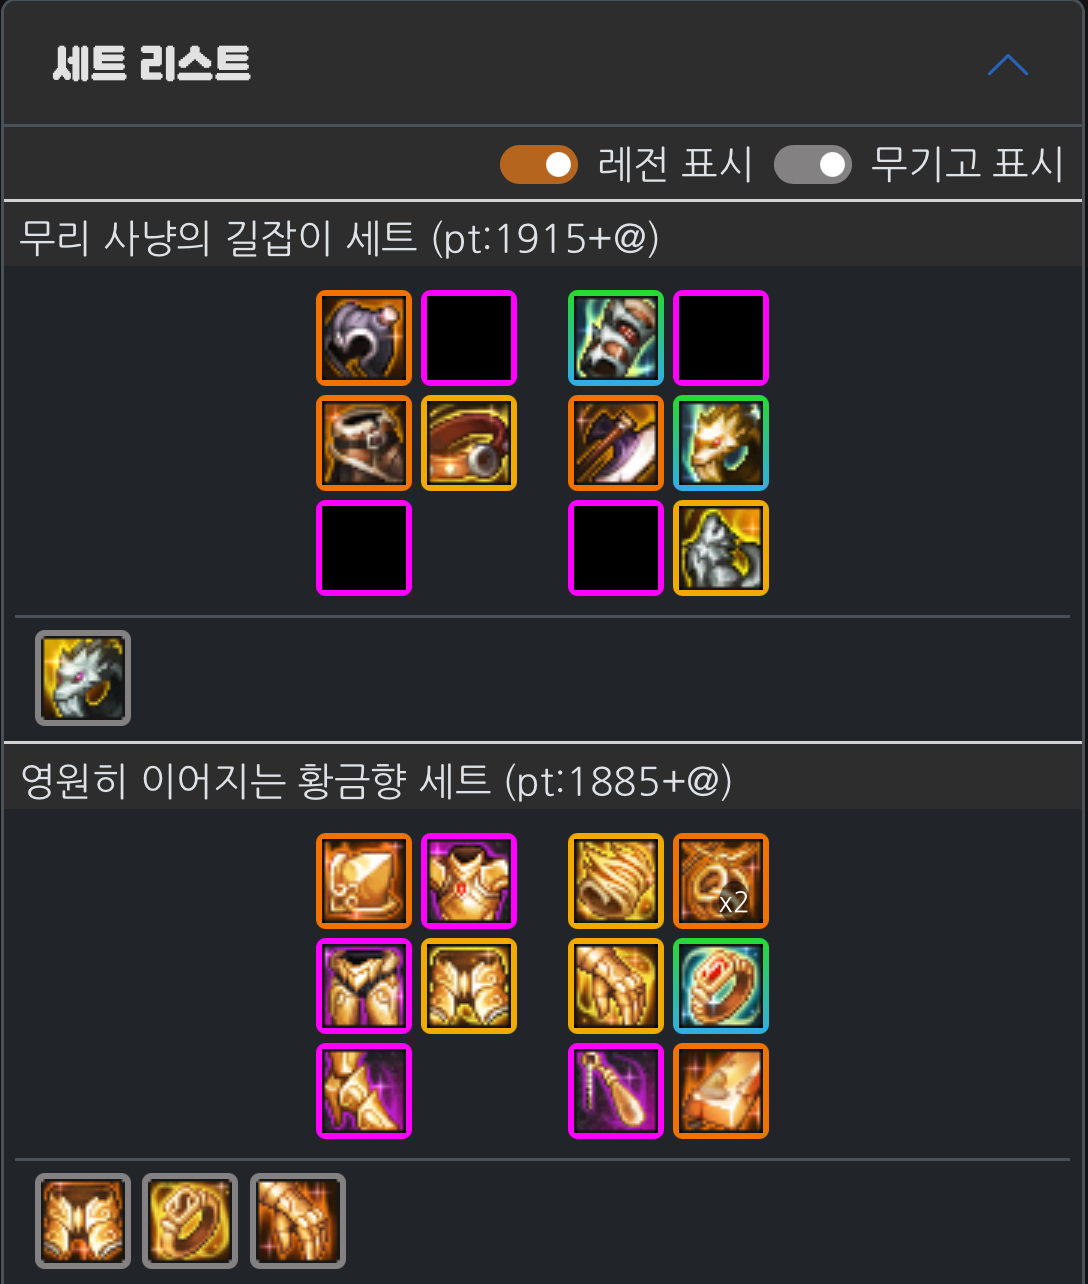Select the golden chest armor icon

[x=469, y=881]
